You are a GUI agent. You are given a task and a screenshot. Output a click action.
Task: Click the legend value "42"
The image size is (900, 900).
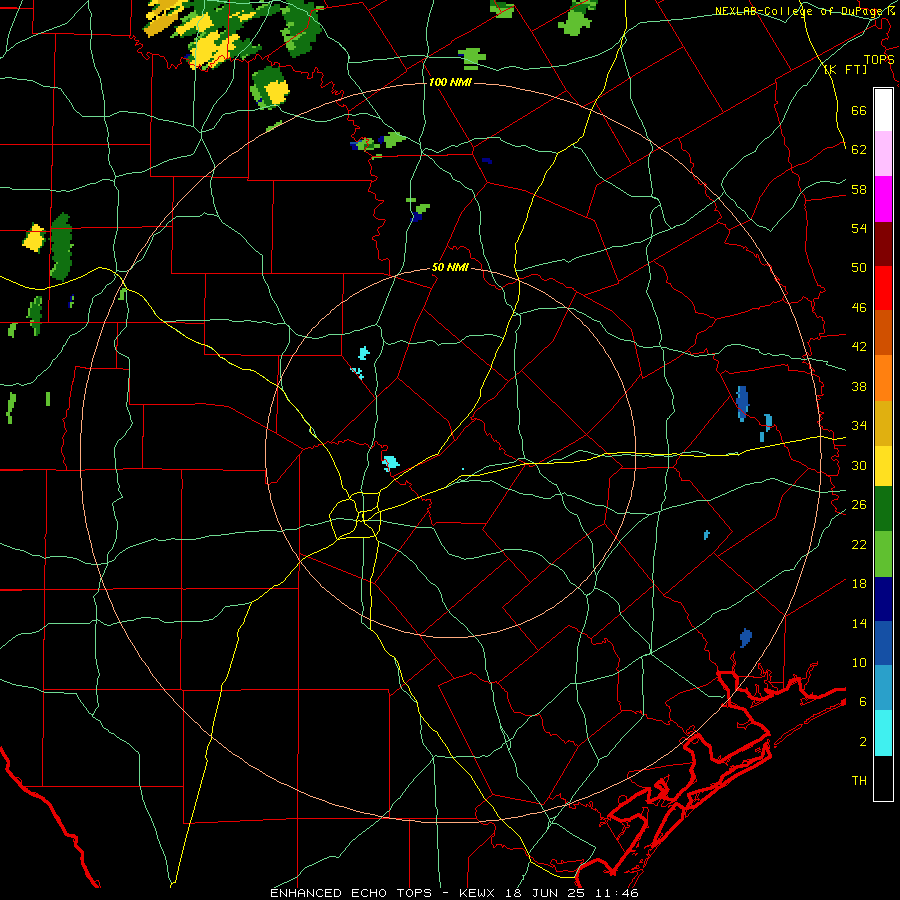[859, 346]
